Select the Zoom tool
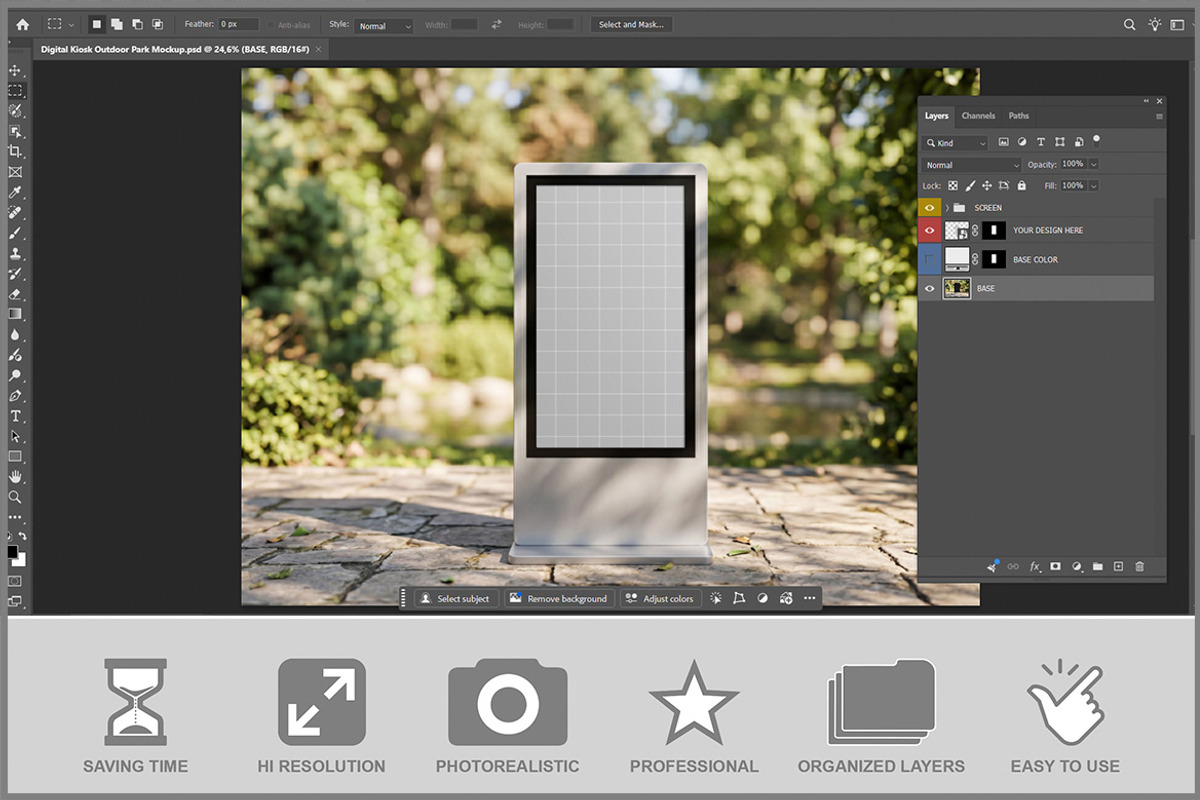The height and width of the screenshot is (800, 1200). tap(15, 497)
